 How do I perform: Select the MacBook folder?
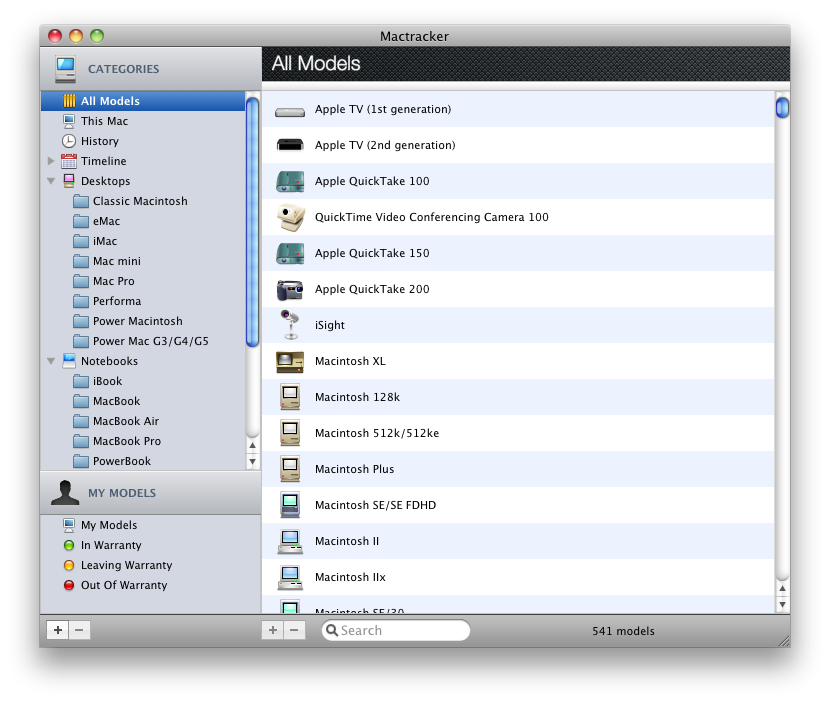[143, 401]
